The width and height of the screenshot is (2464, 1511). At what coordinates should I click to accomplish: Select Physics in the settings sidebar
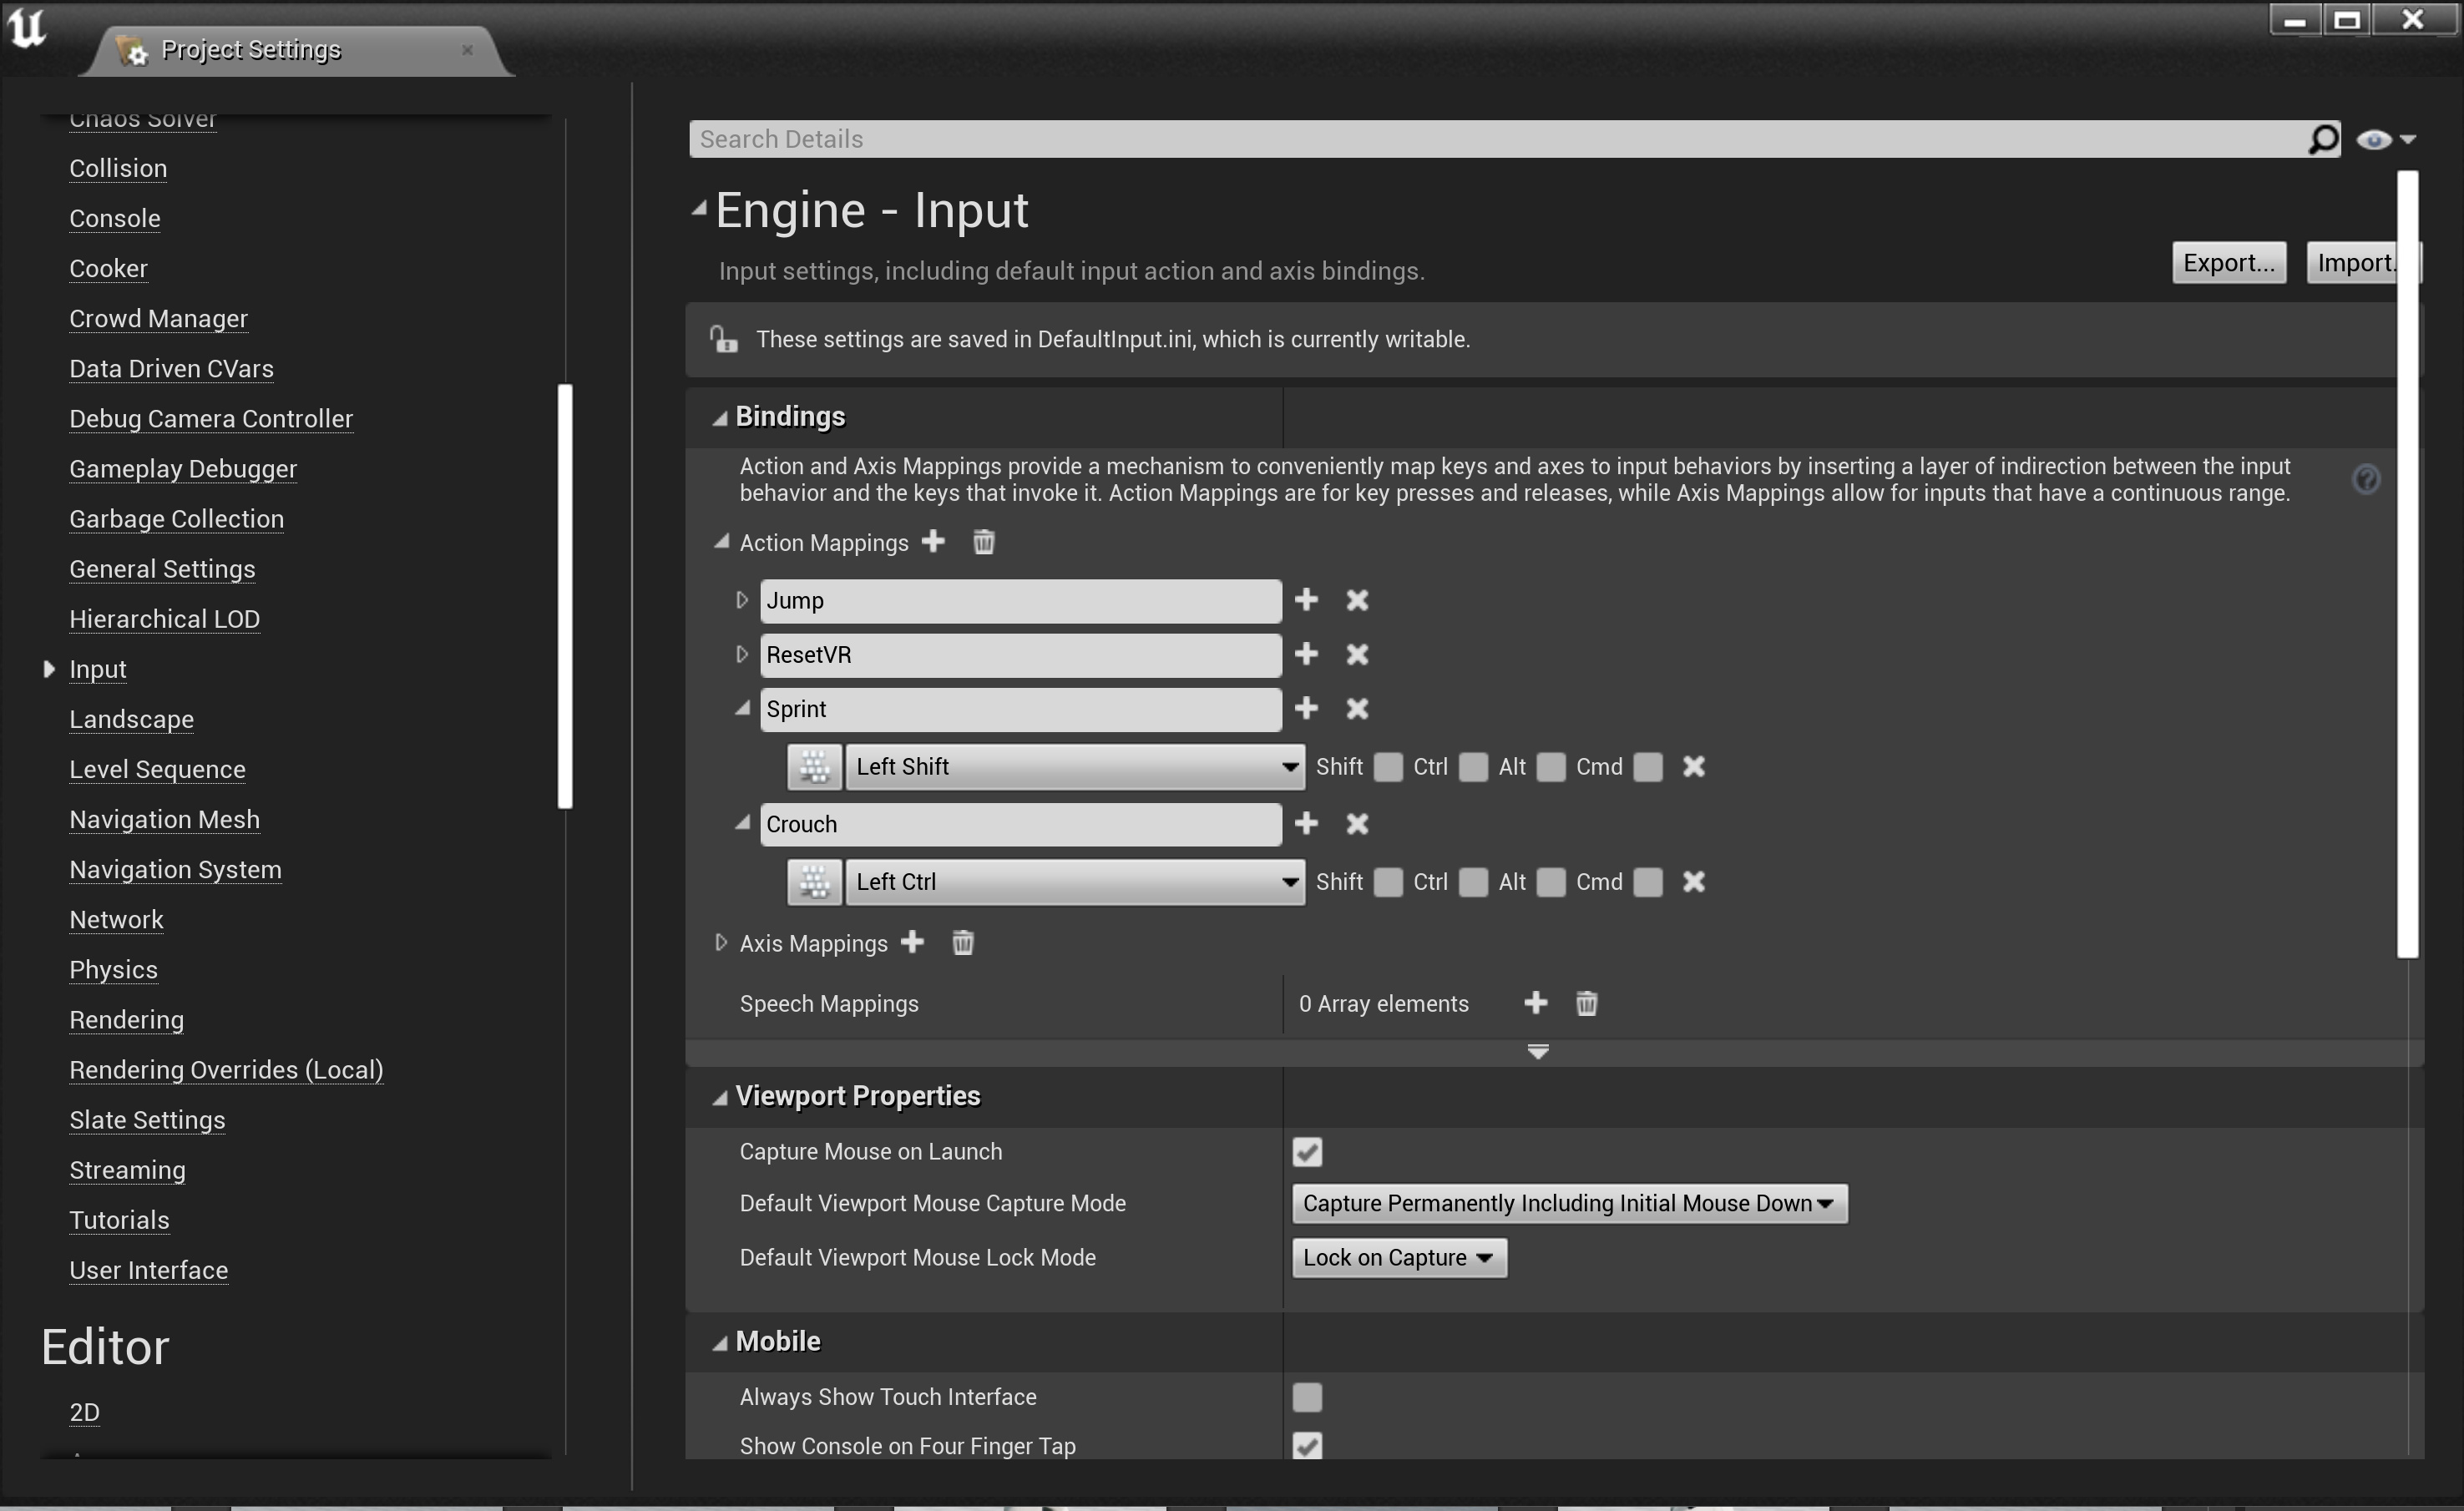click(113, 969)
